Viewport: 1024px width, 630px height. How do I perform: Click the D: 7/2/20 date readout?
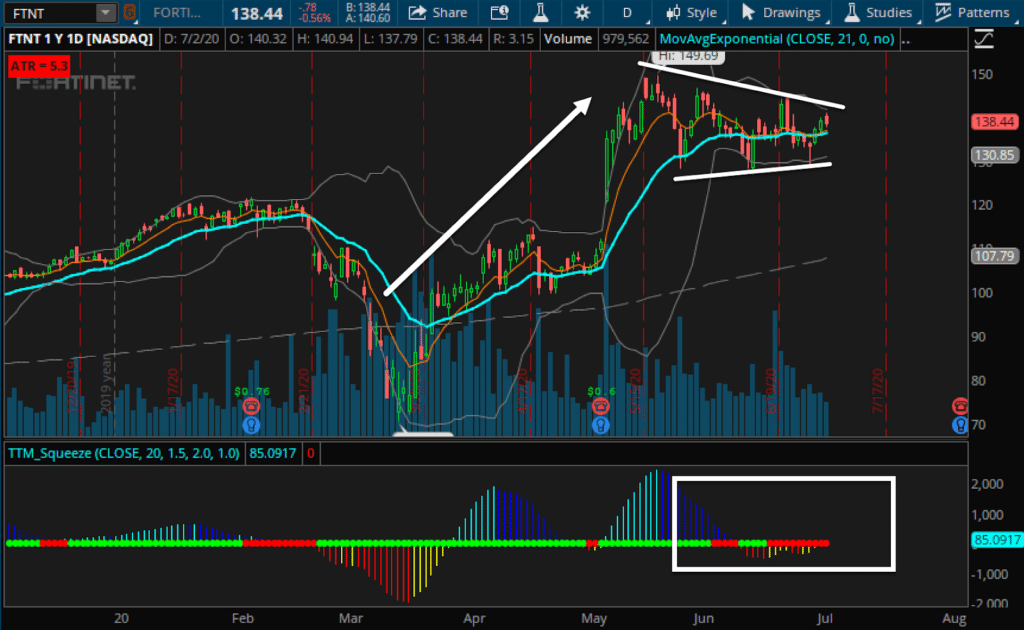click(x=191, y=39)
